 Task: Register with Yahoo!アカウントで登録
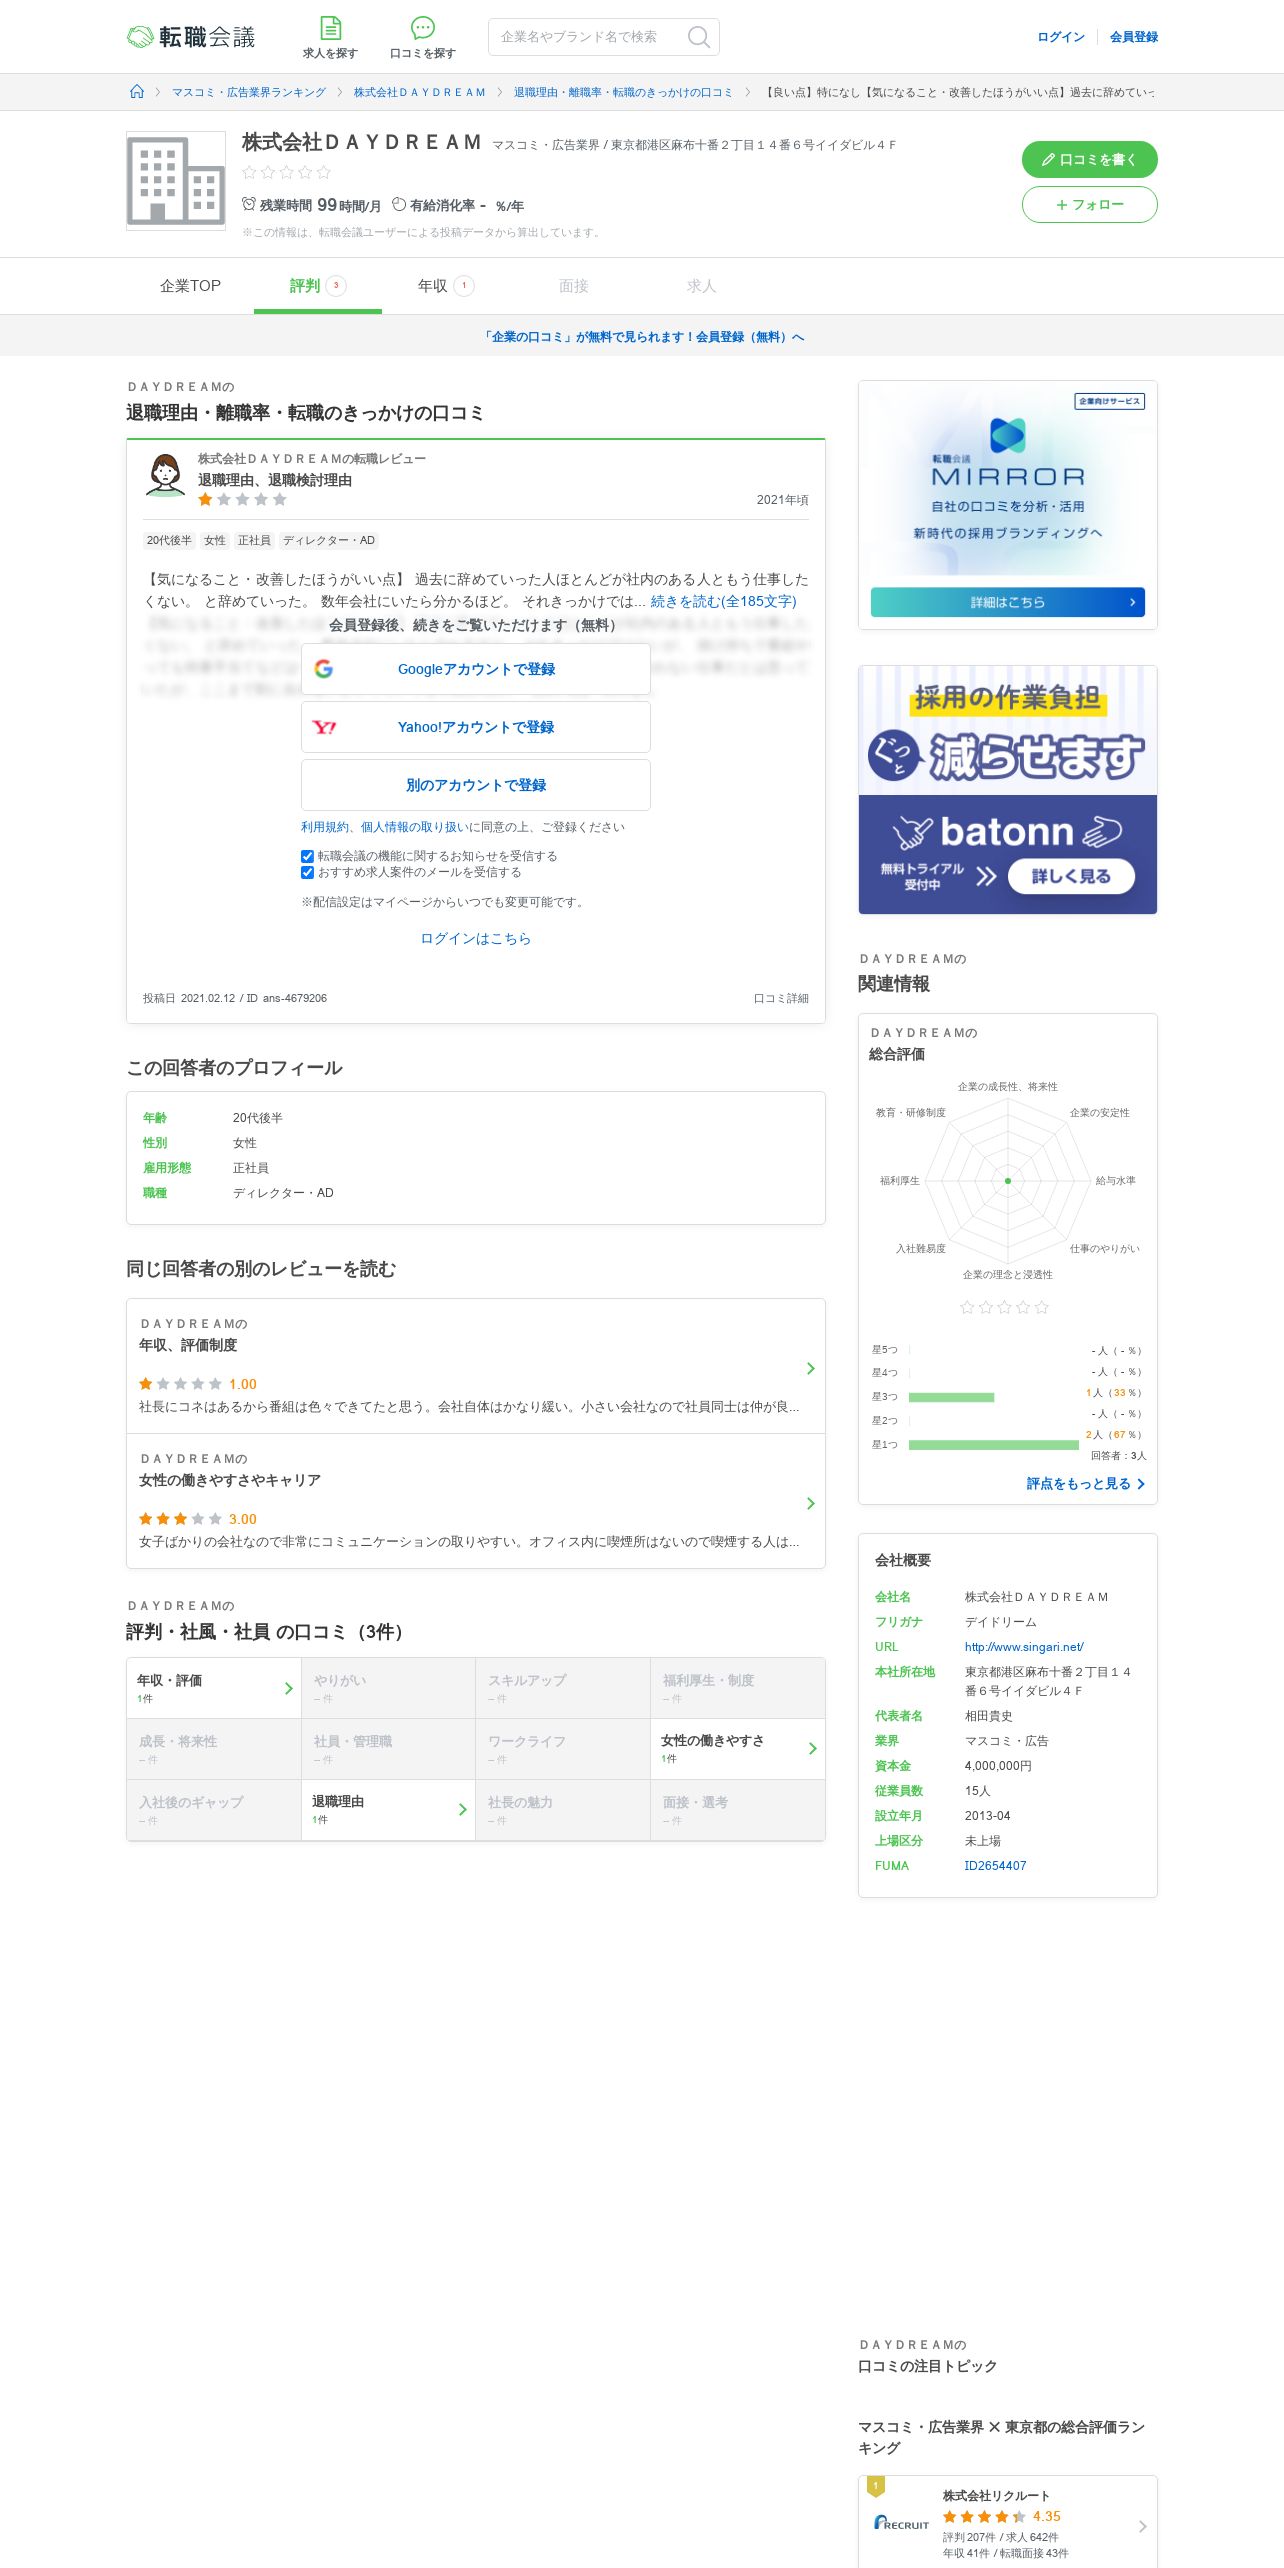476,727
